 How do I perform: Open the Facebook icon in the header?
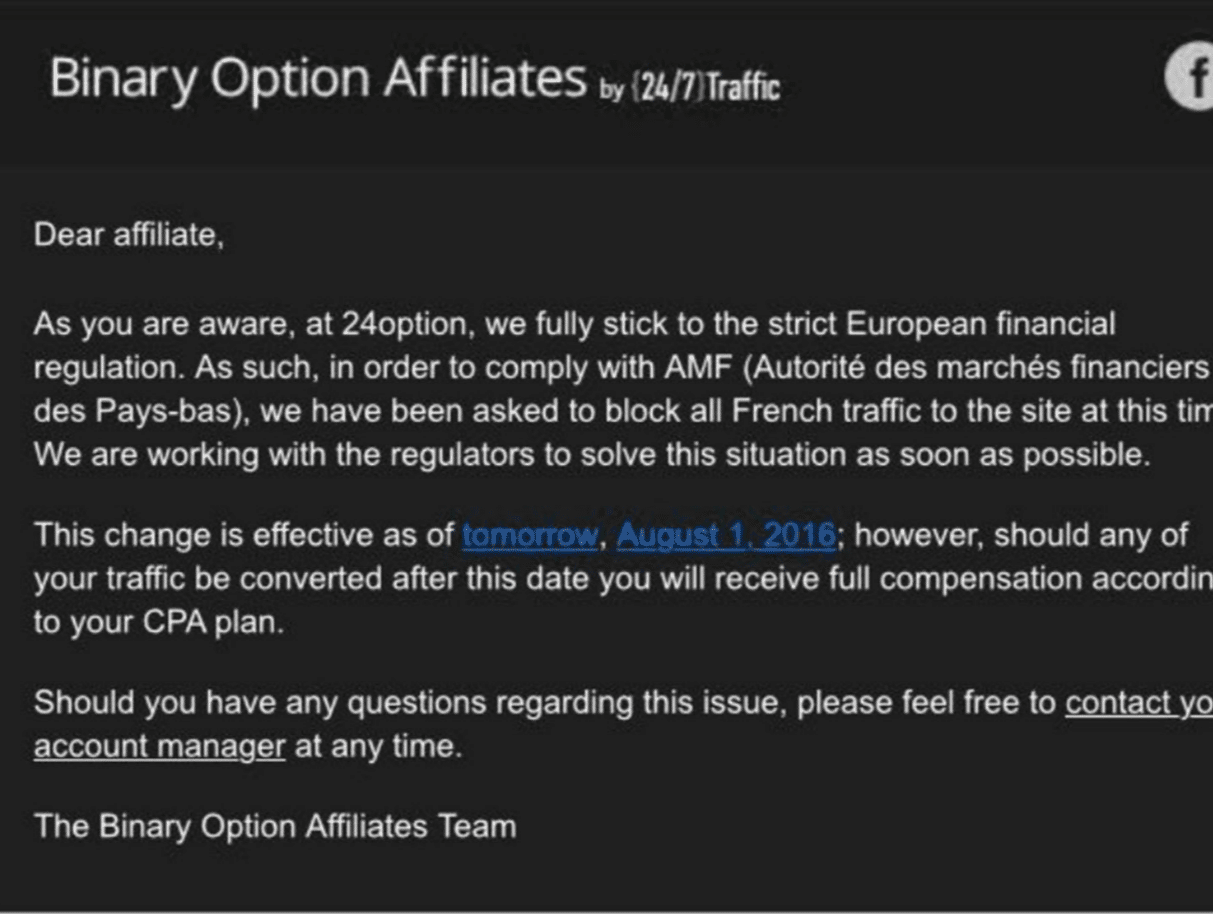coord(1192,77)
